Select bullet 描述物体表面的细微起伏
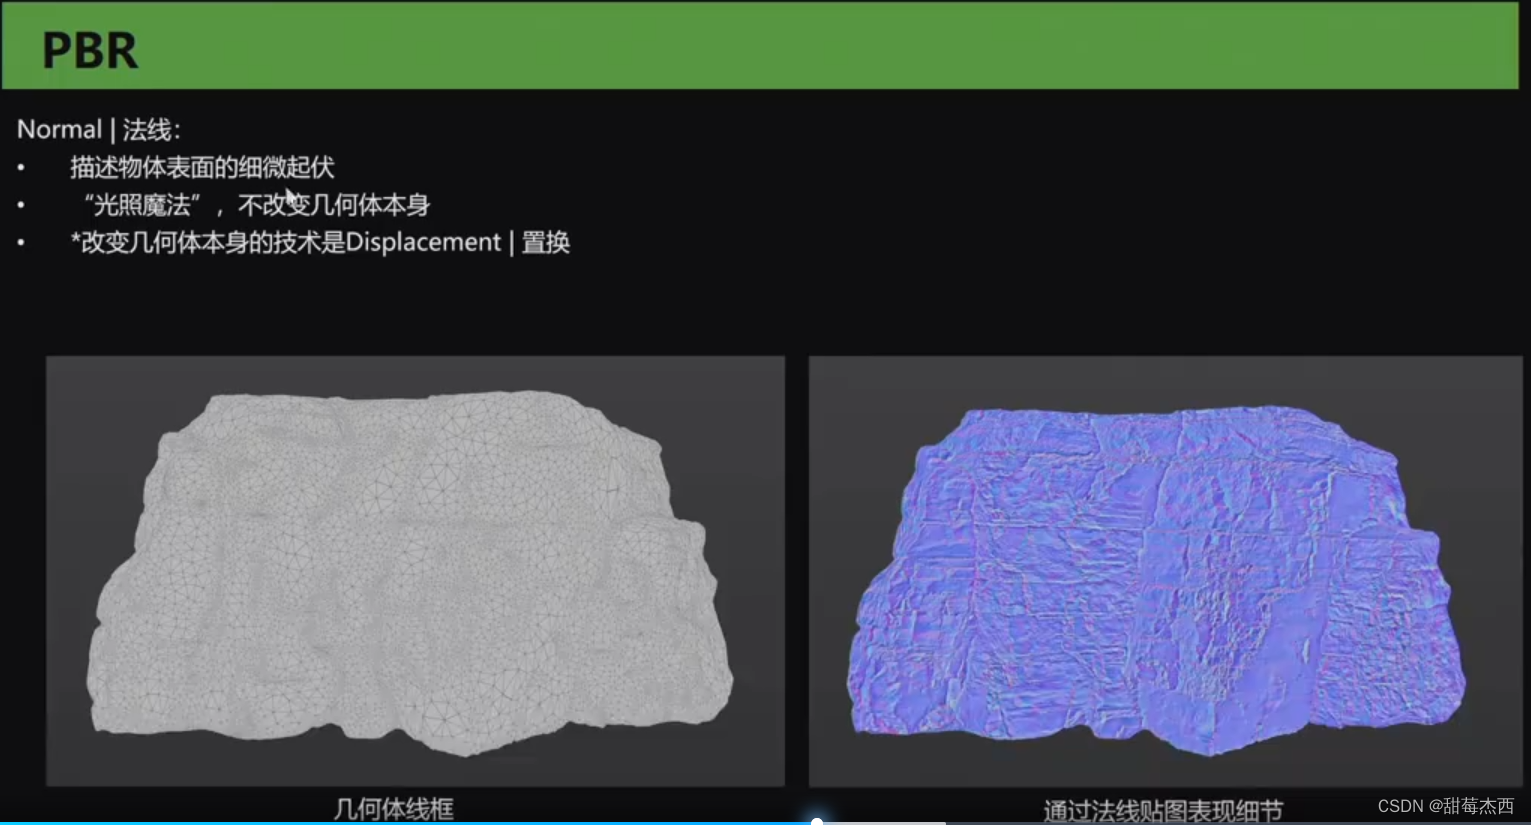Image resolution: width=1531 pixels, height=825 pixels. click(x=201, y=168)
